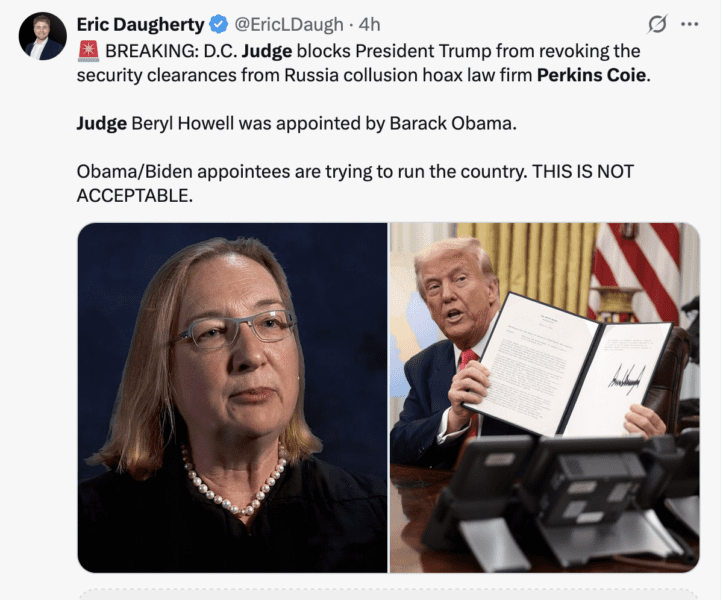Open the Eric Daugherty display name link
Screen dimensions: 723x600
pyautogui.click(x=140, y=24)
